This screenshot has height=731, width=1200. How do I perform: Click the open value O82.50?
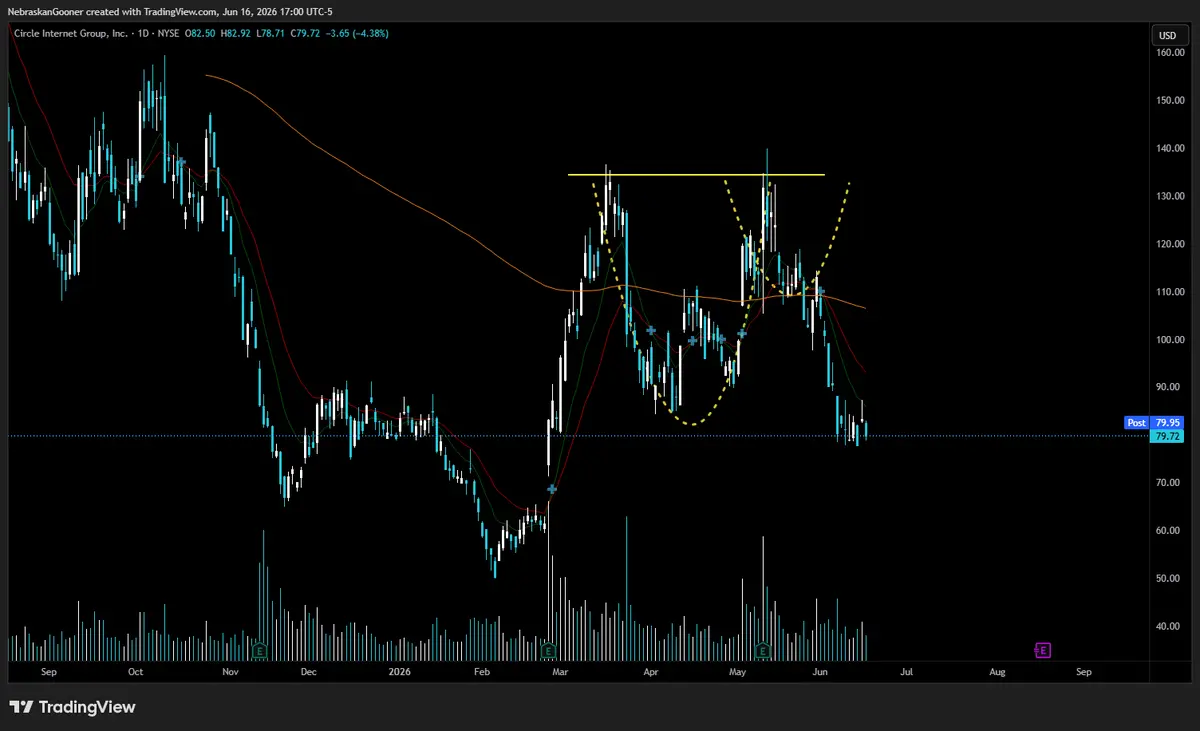(198, 33)
